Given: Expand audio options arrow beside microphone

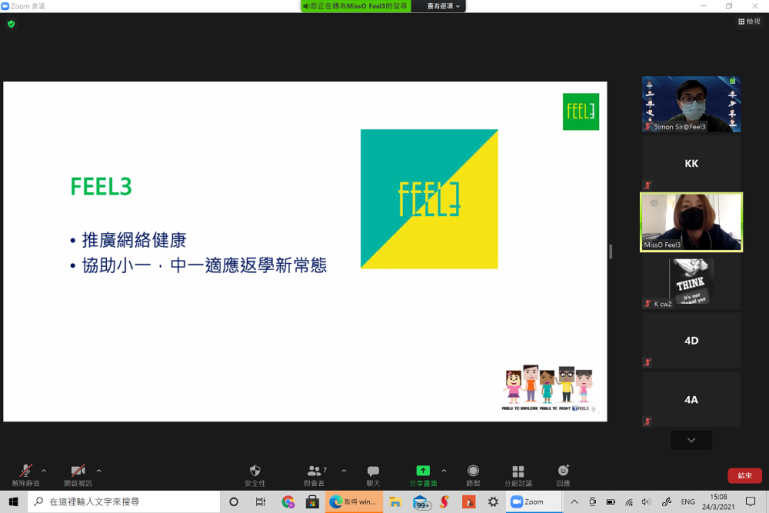Looking at the screenshot, I should coord(44,471).
